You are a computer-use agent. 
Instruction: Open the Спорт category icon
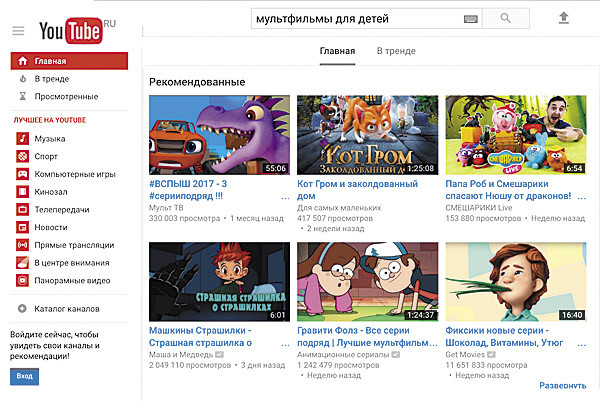pos(22,157)
